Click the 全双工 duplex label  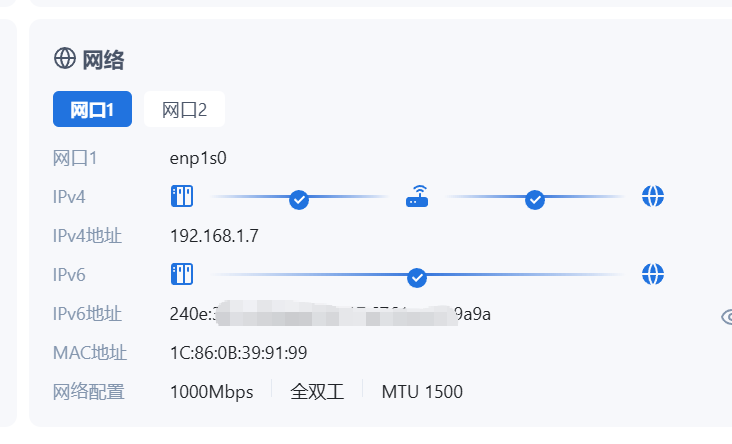317,392
